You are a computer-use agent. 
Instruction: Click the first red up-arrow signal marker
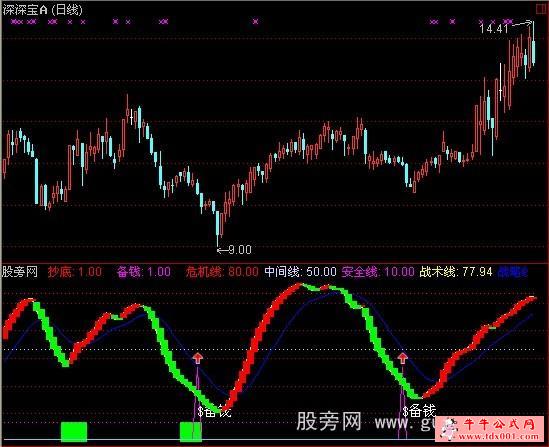198,358
